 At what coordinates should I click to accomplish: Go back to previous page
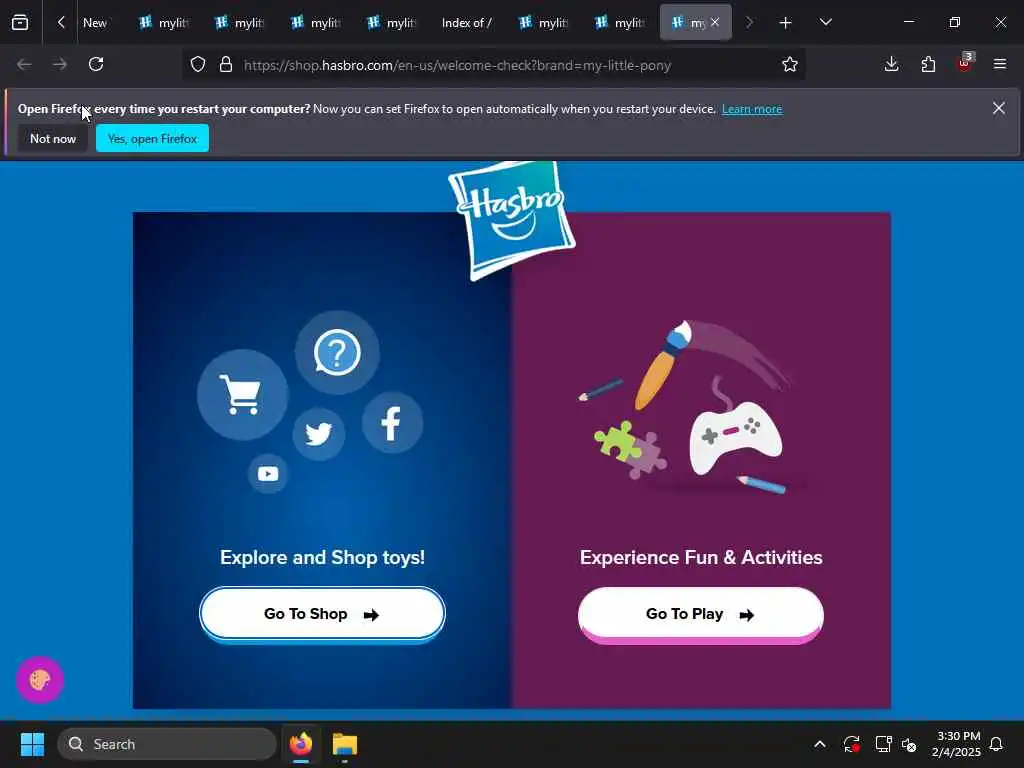tap(24, 64)
